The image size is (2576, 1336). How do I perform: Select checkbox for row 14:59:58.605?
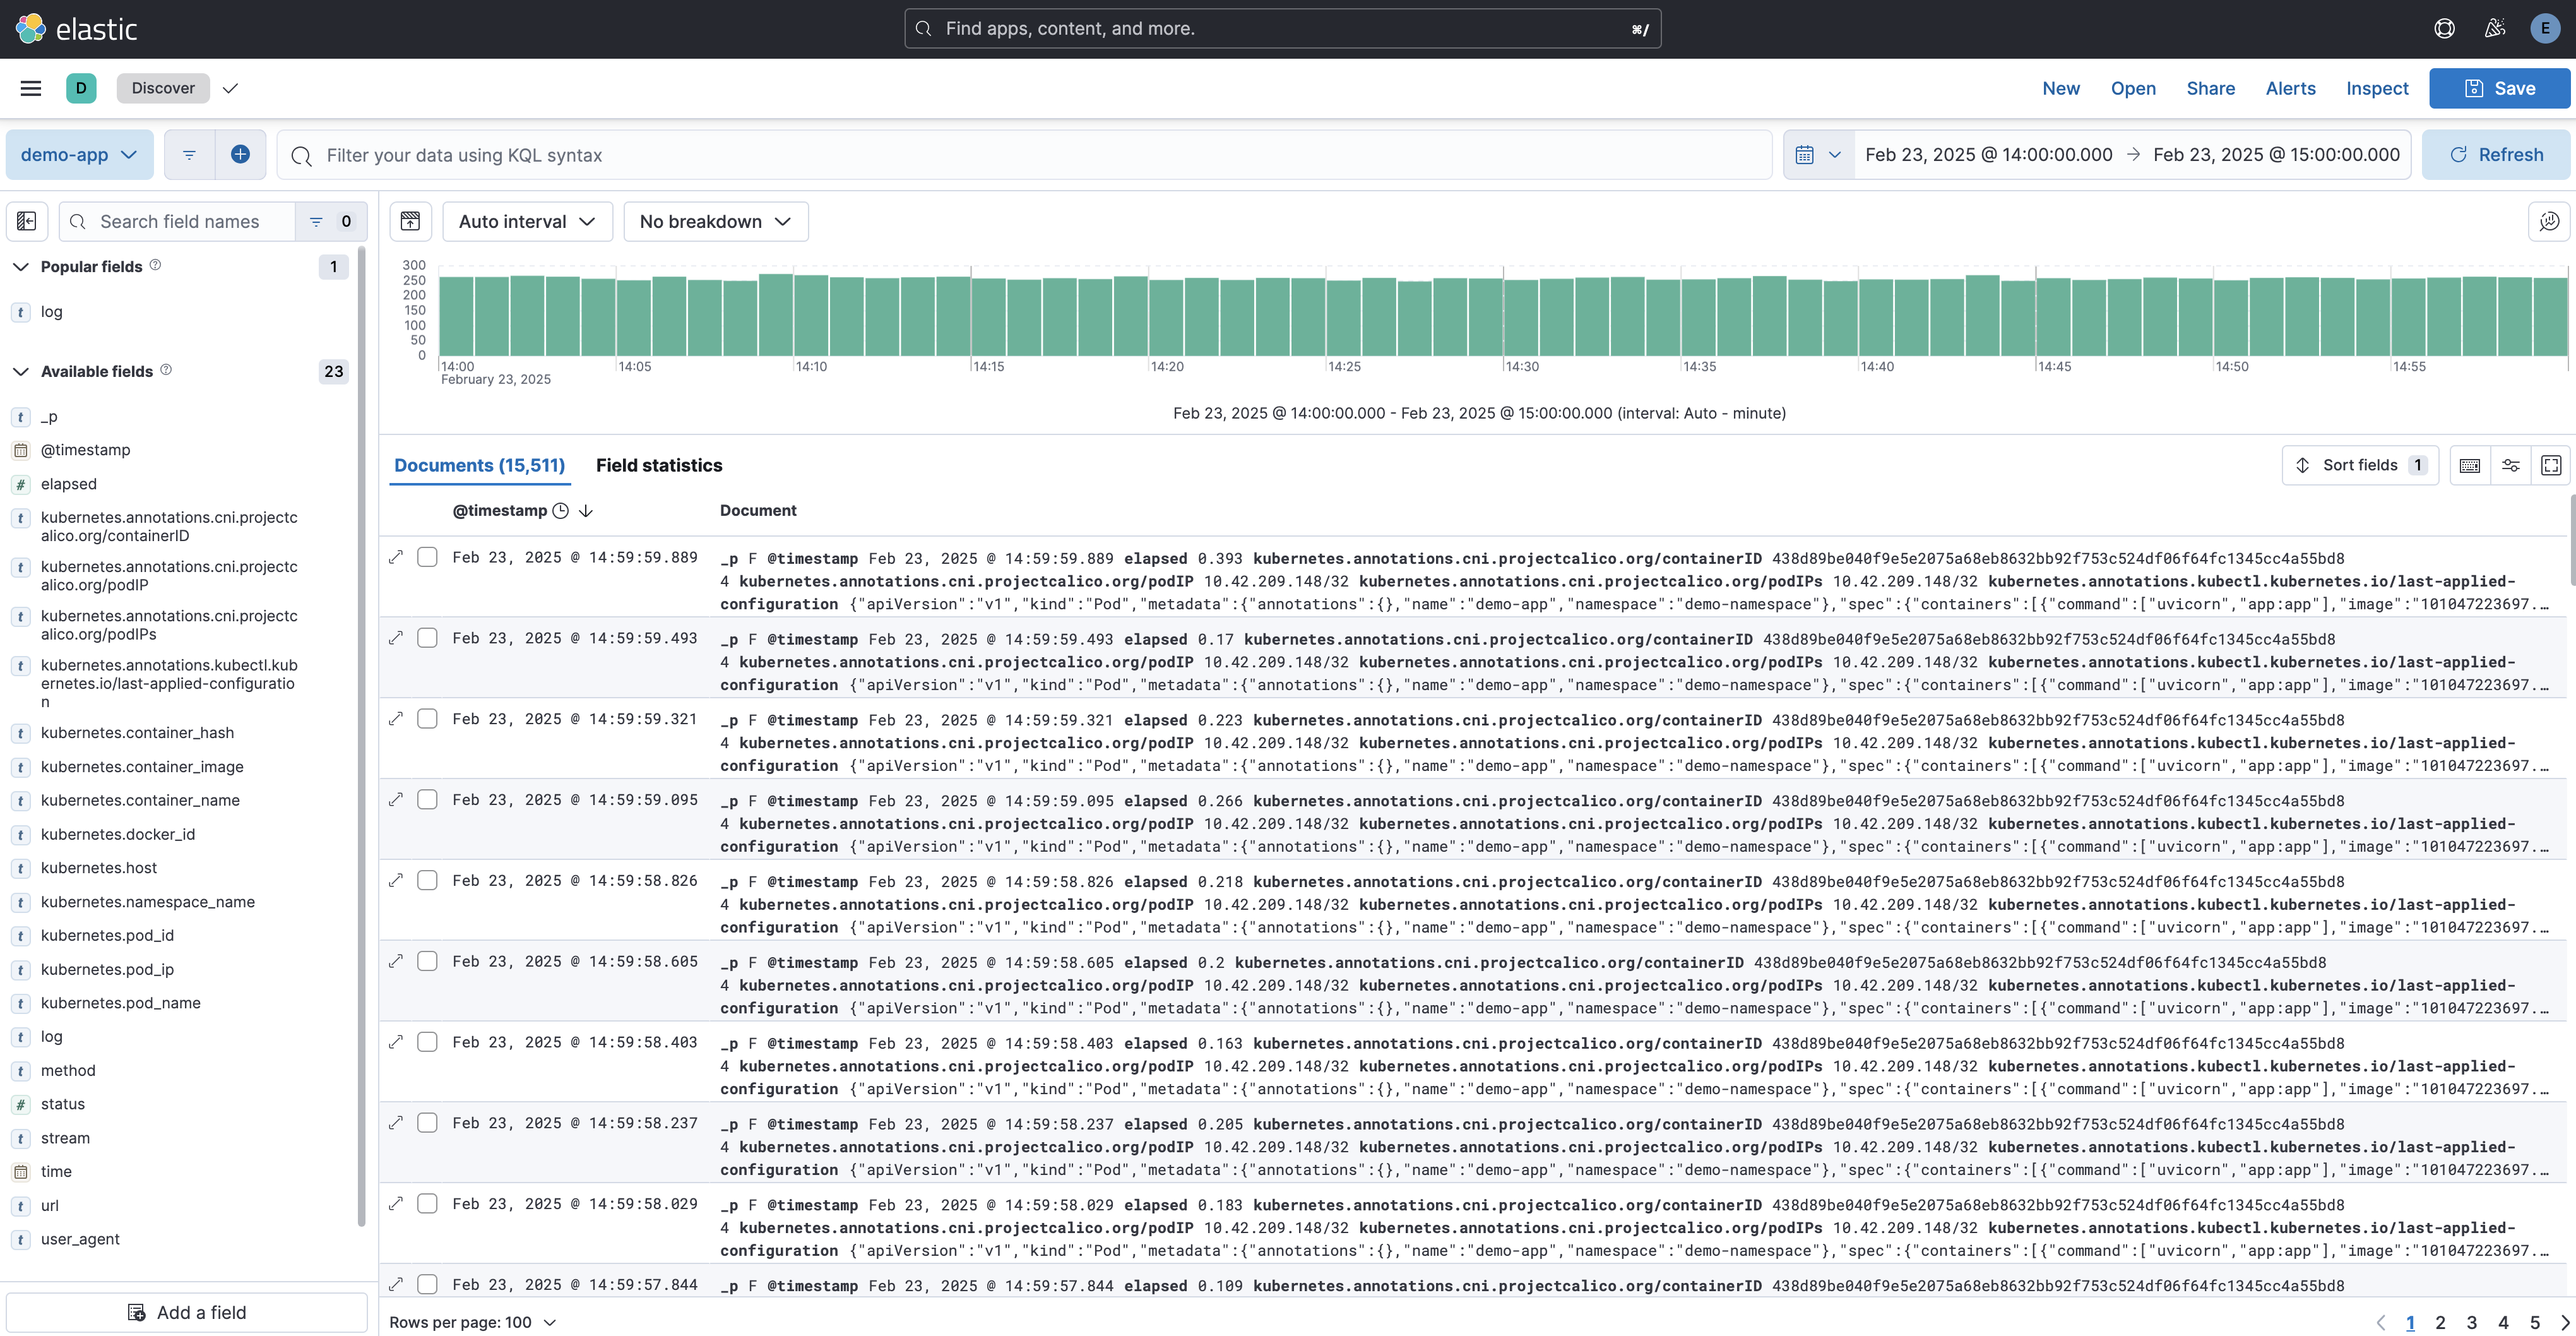[x=427, y=961]
